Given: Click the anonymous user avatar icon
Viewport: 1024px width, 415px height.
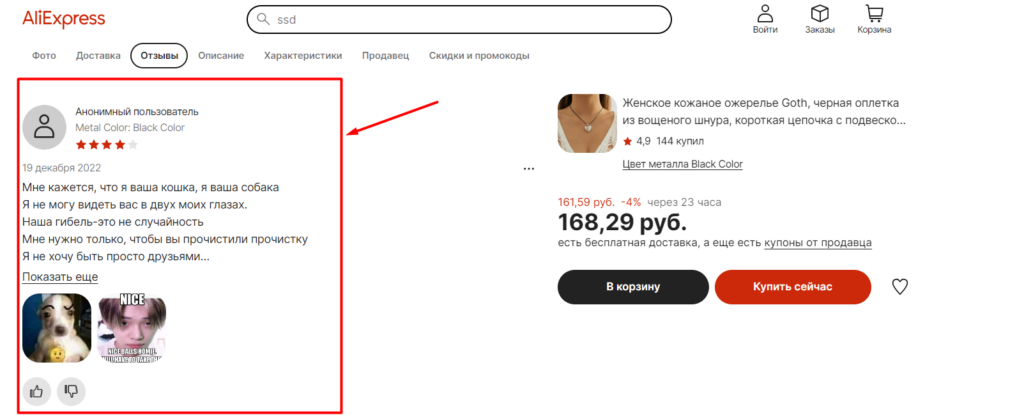Looking at the screenshot, I should 44,127.
